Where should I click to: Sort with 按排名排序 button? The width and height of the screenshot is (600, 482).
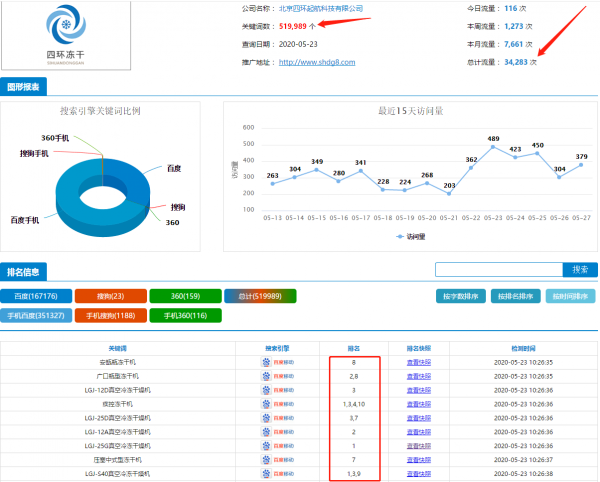(516, 297)
